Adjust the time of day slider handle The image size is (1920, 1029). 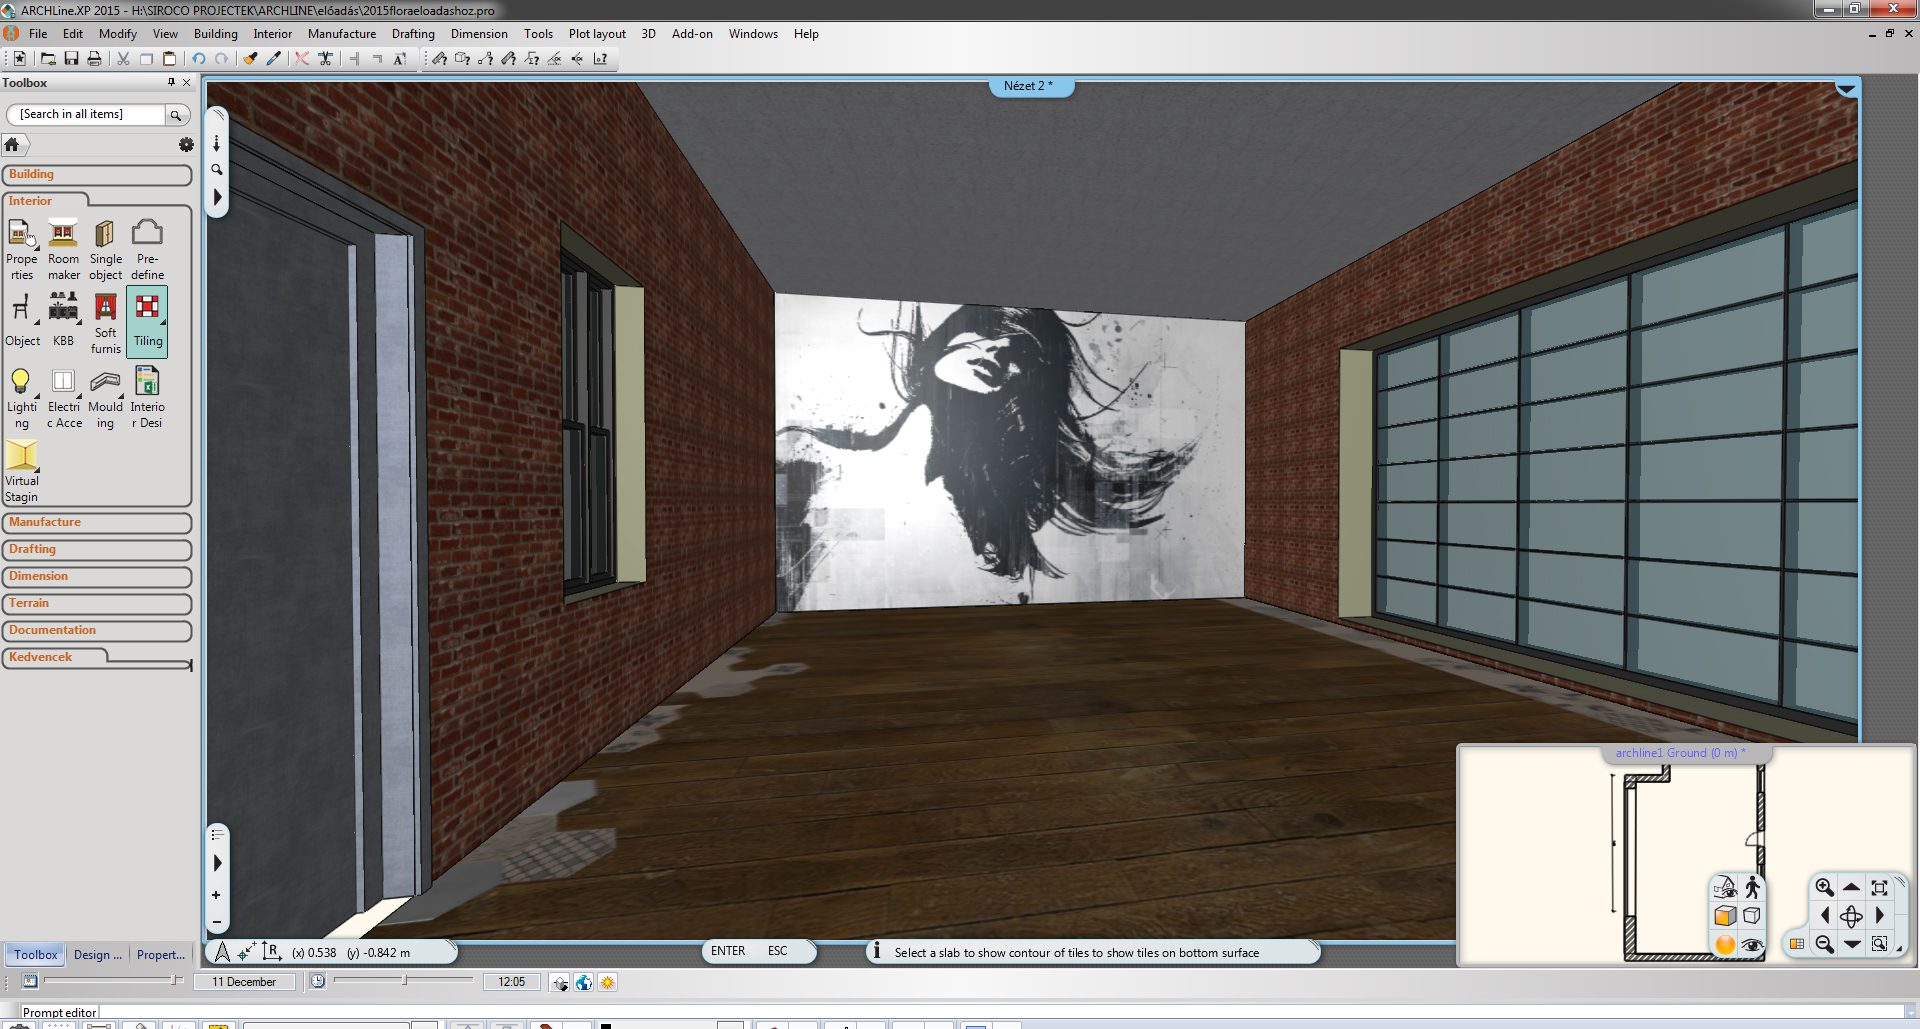pyautogui.click(x=404, y=981)
